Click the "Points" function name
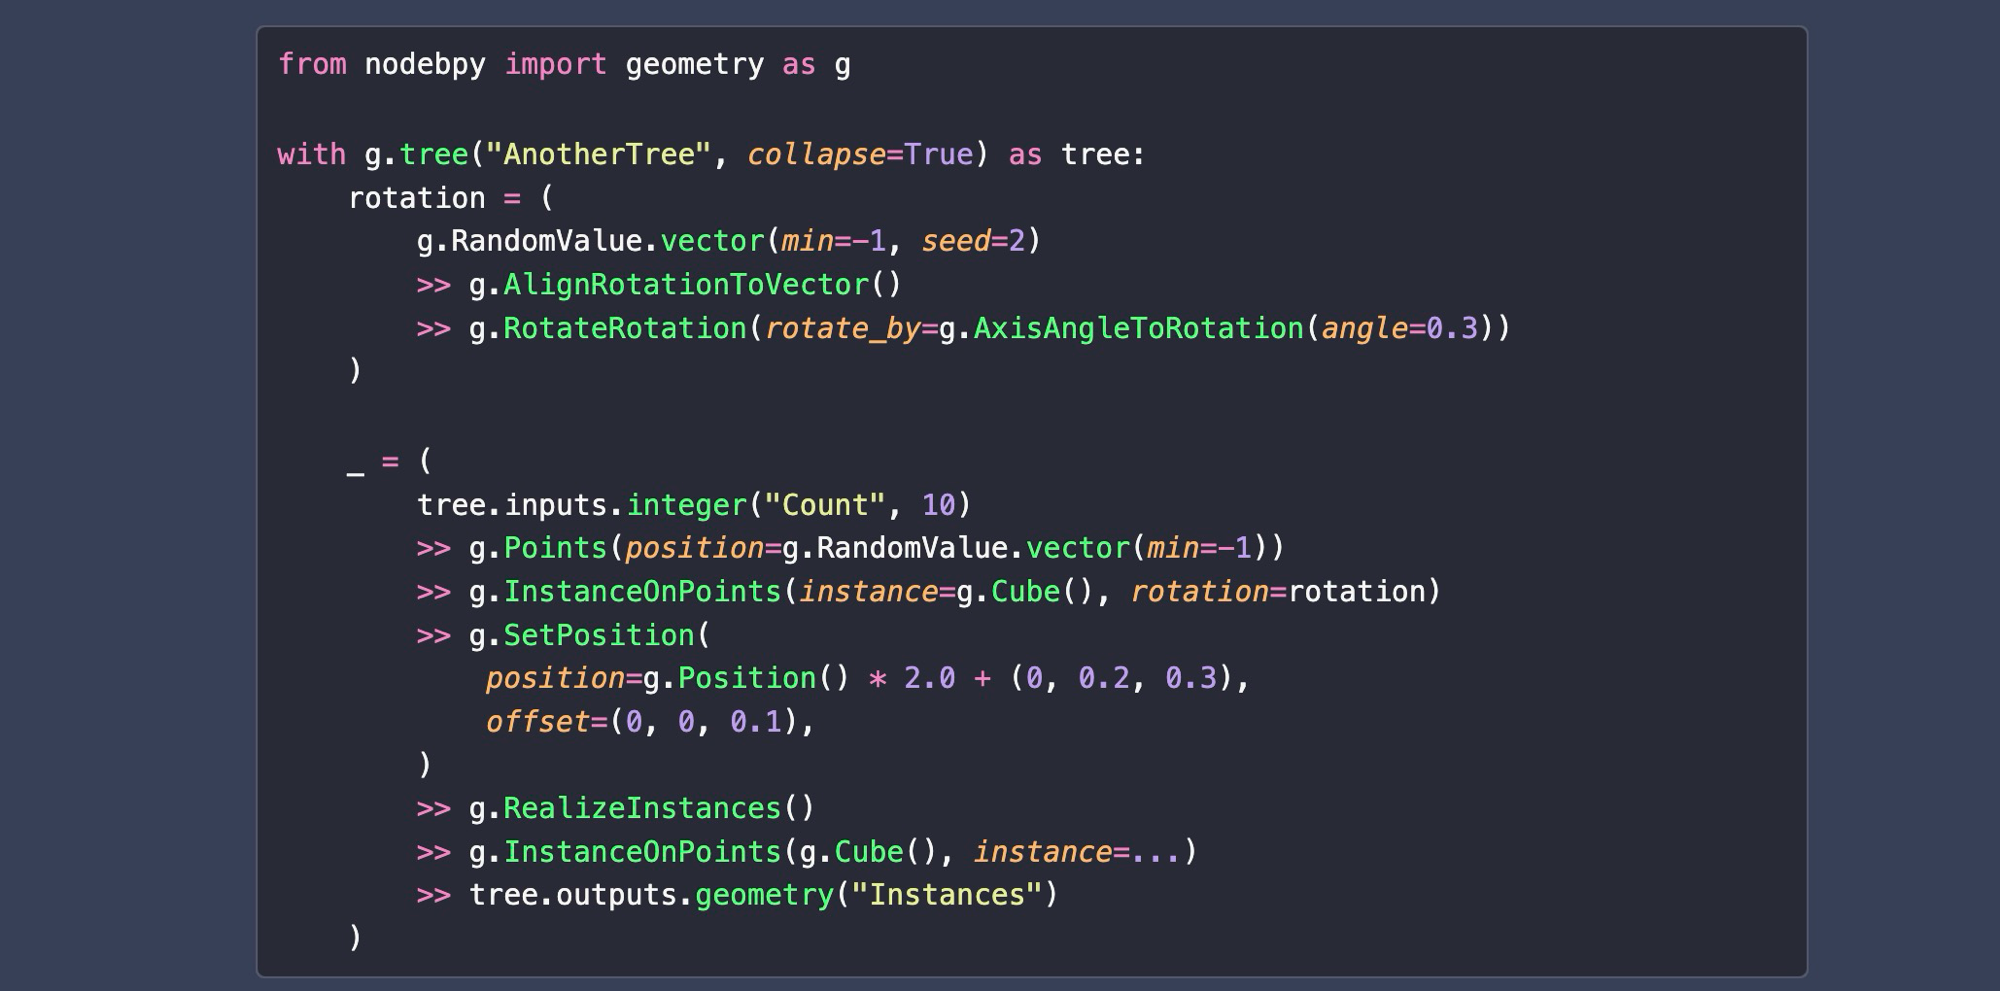The width and height of the screenshot is (2000, 991). (x=555, y=548)
